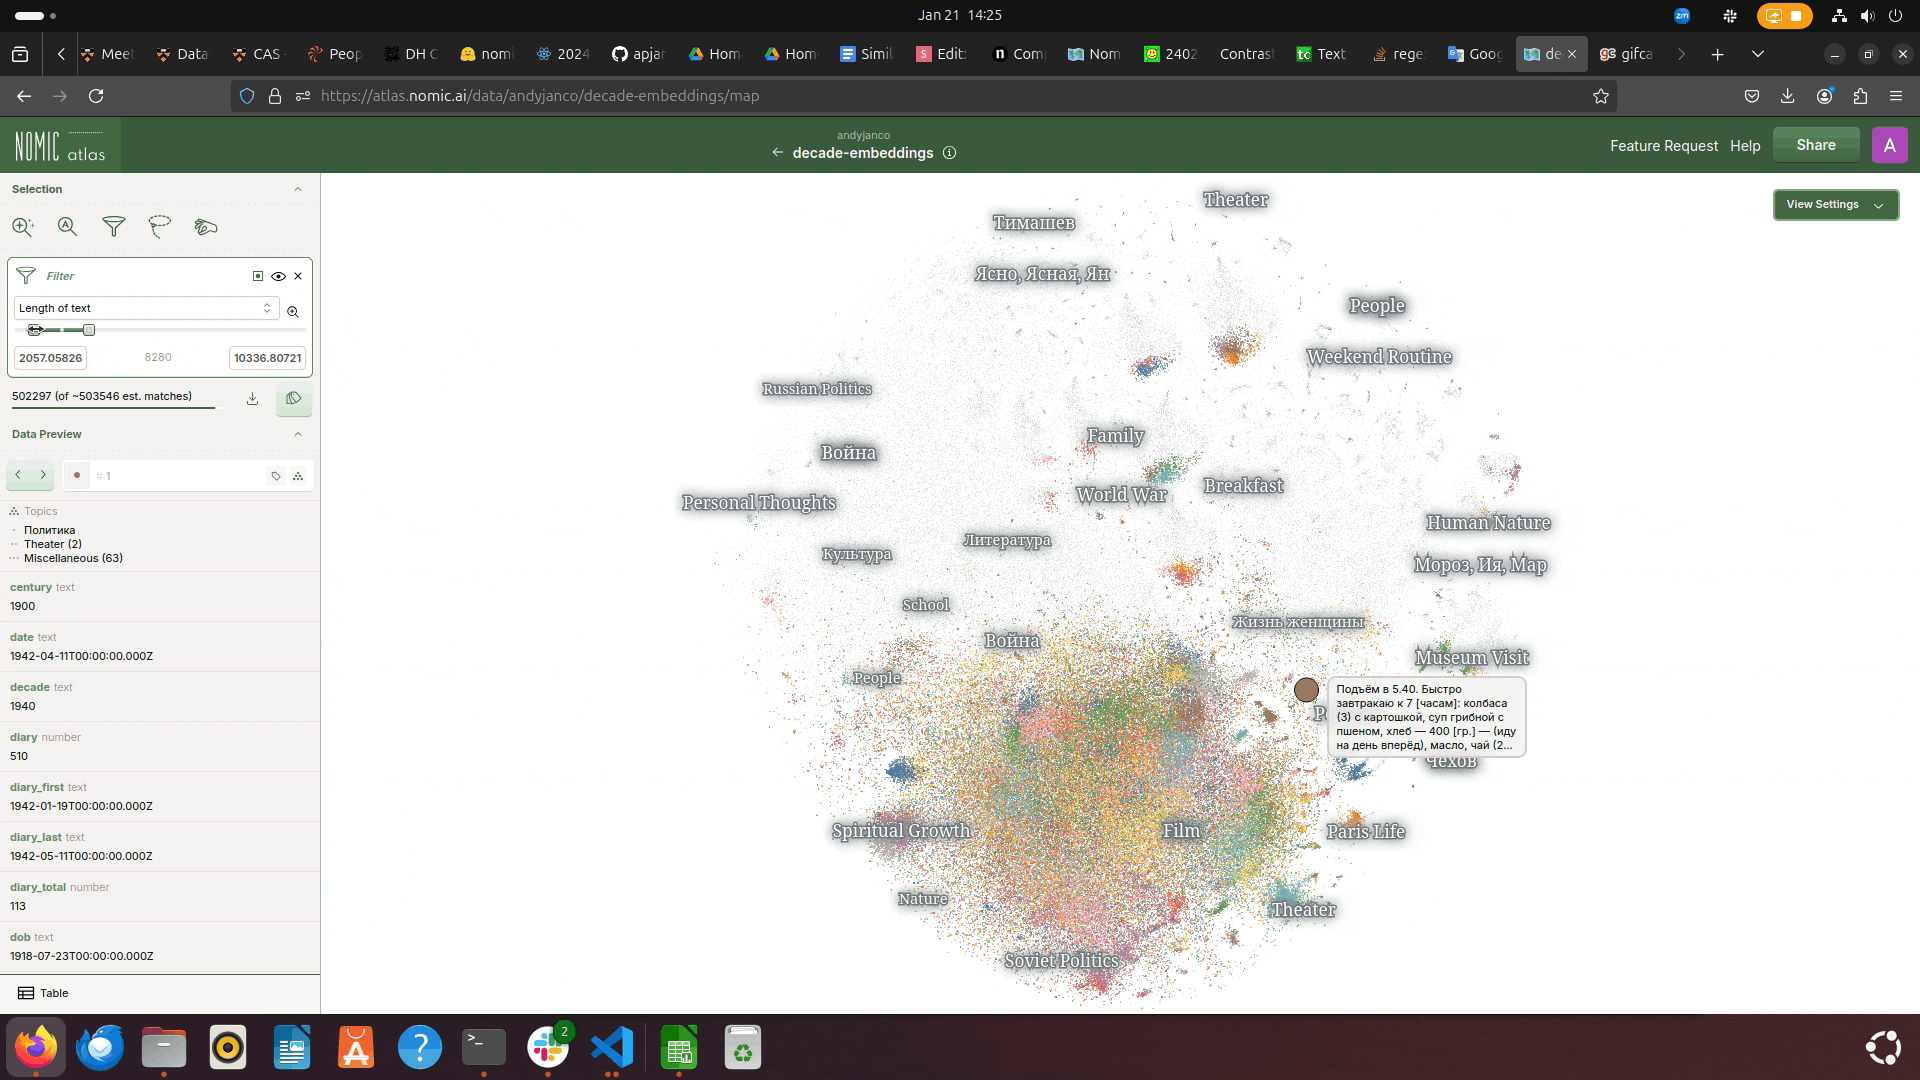Choose the vector search sparkle magnifier tool
The image size is (1920, 1080).
click(x=23, y=227)
